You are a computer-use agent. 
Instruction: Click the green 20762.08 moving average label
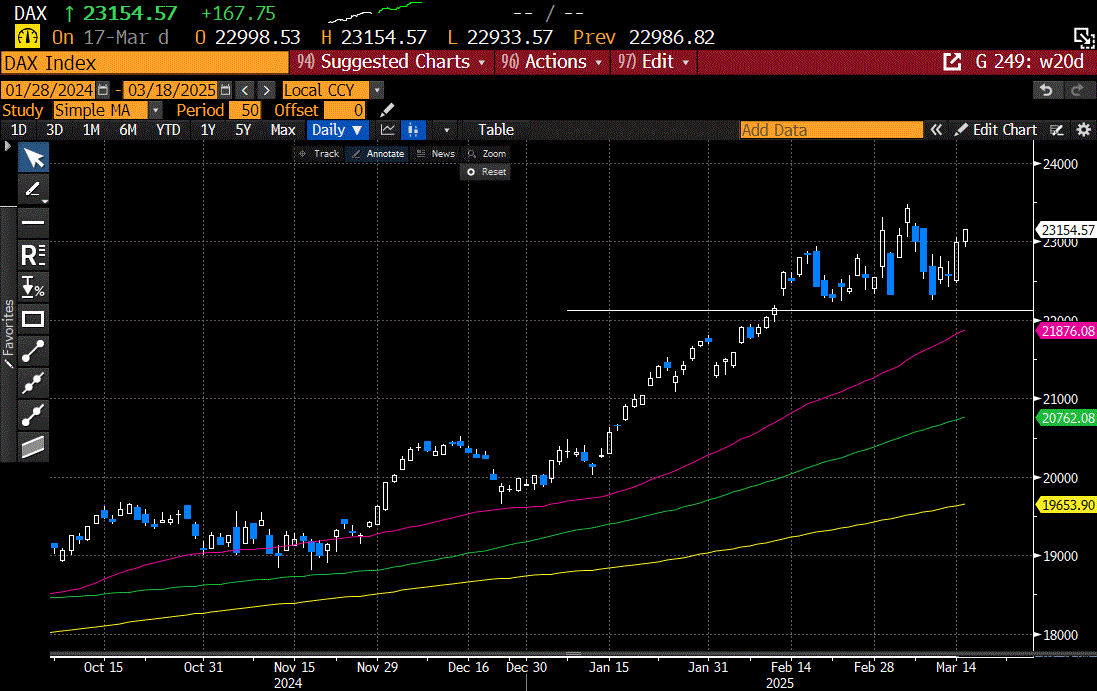coord(1067,418)
